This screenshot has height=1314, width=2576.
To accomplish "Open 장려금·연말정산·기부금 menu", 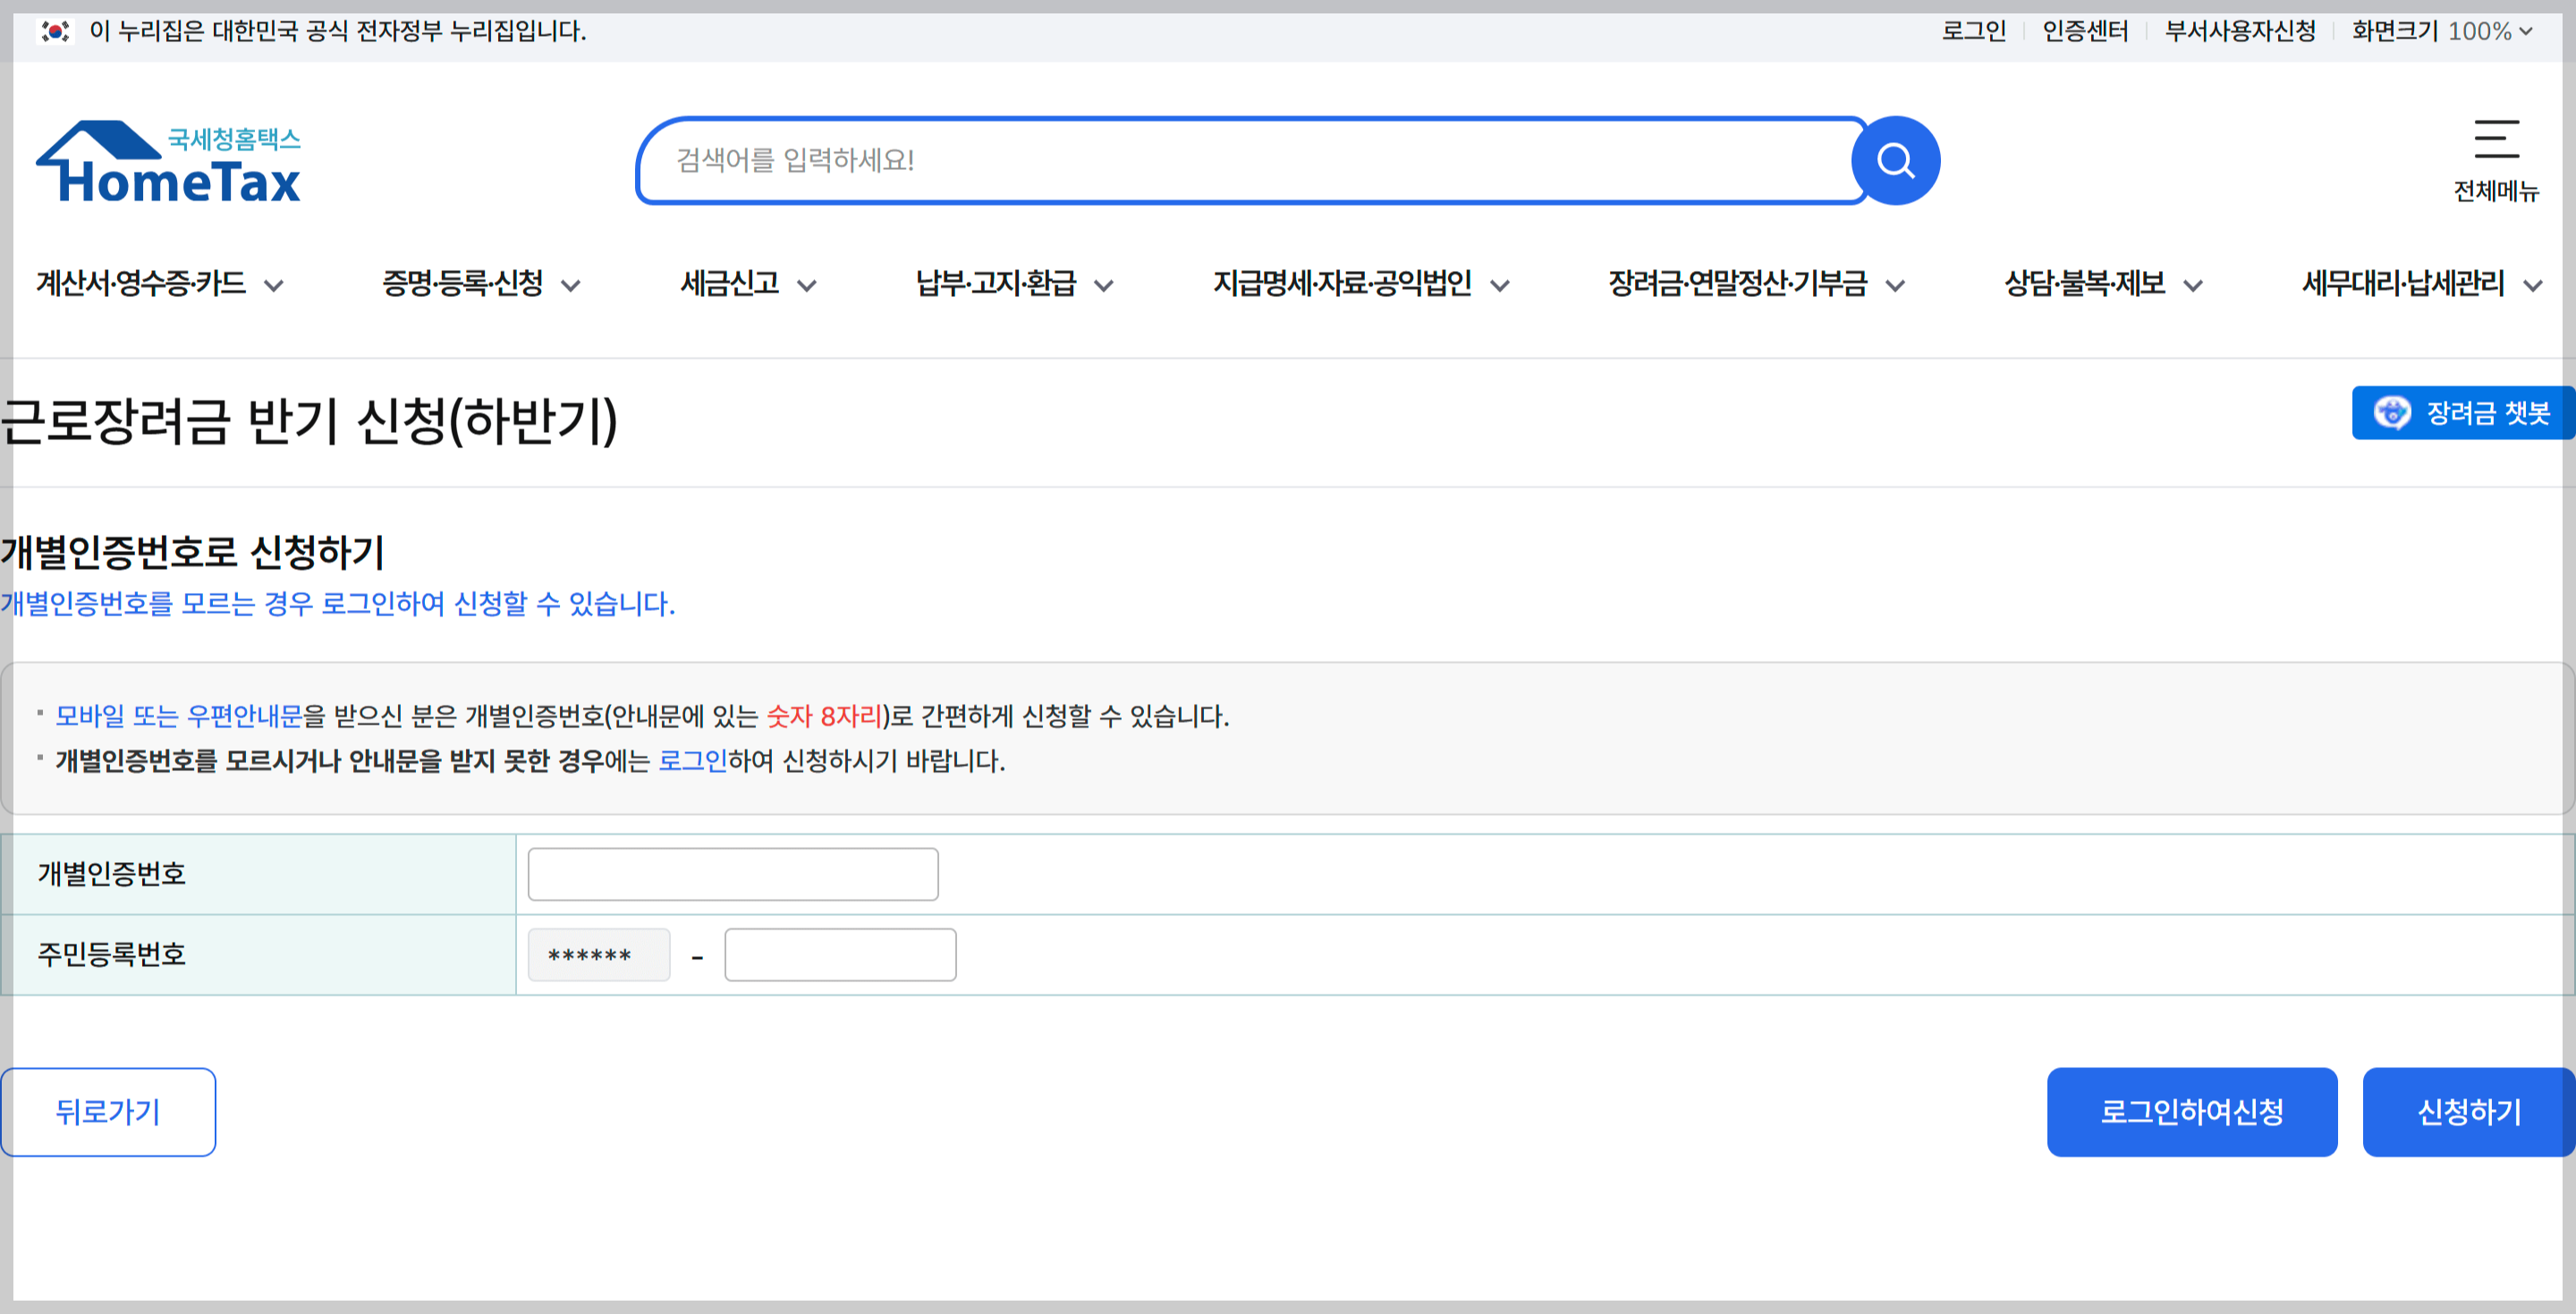I will (x=1738, y=284).
